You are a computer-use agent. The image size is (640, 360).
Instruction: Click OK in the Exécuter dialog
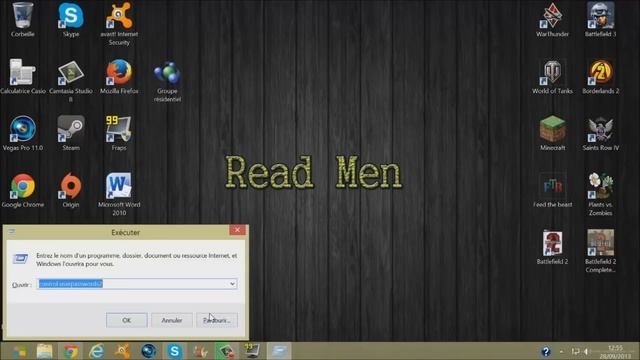(127, 320)
